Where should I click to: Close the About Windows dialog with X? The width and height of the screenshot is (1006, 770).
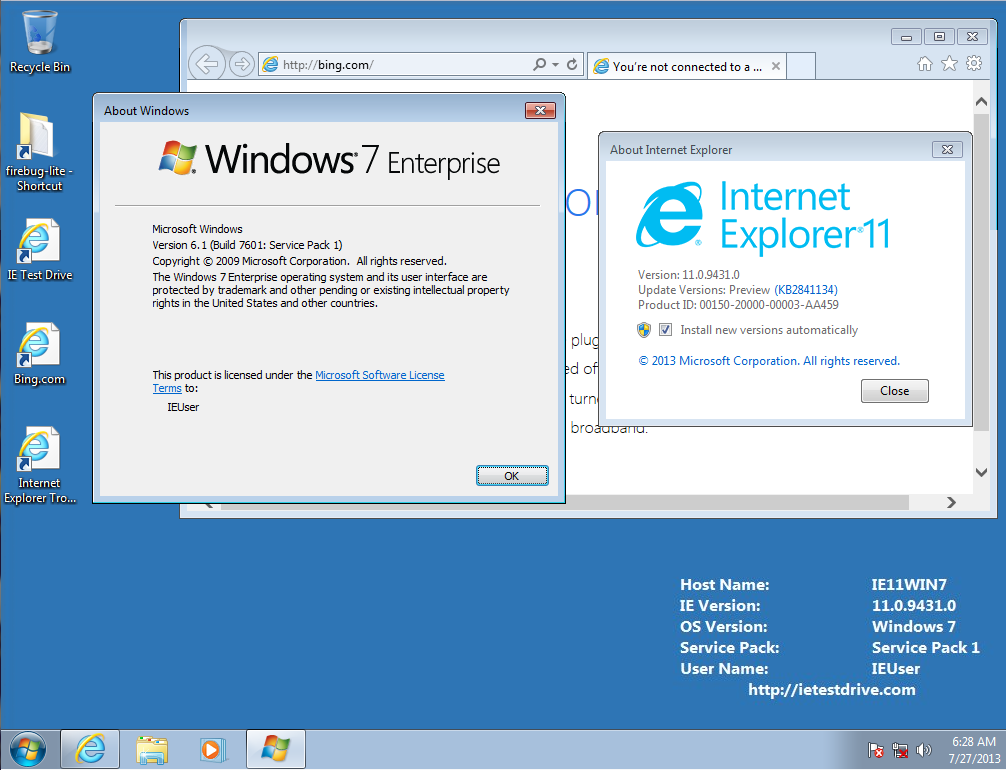pyautogui.click(x=540, y=110)
